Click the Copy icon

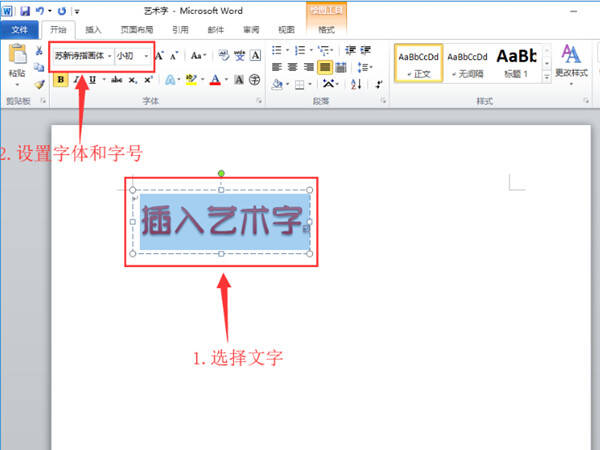39,67
